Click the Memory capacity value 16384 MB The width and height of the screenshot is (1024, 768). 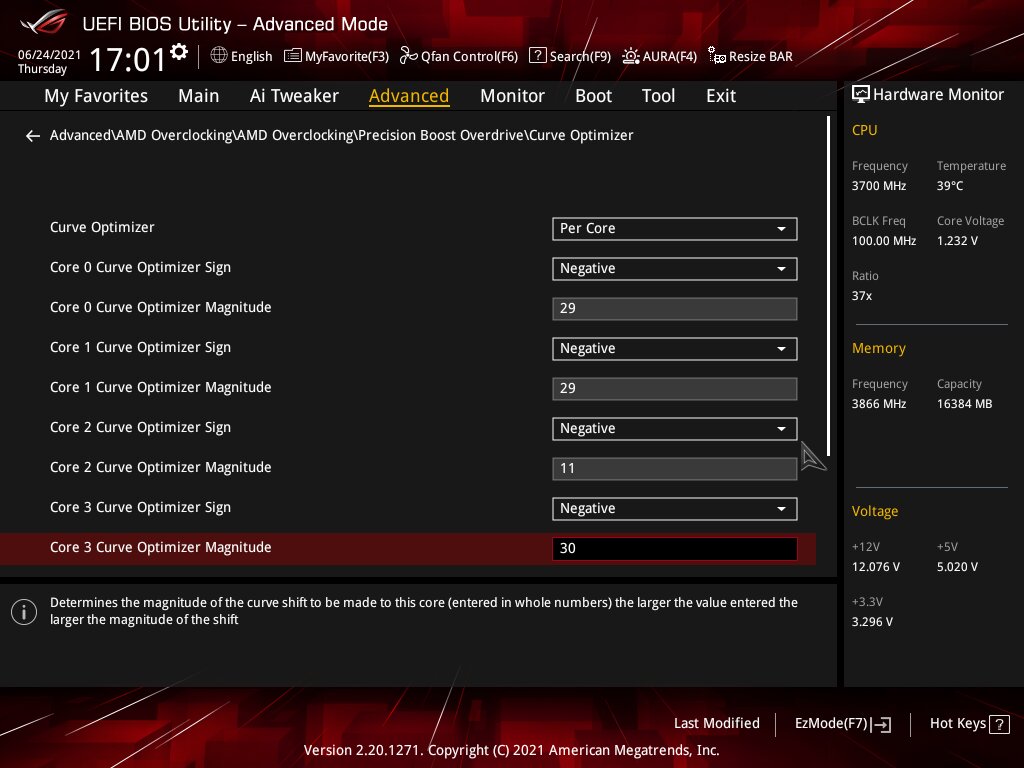(x=965, y=404)
